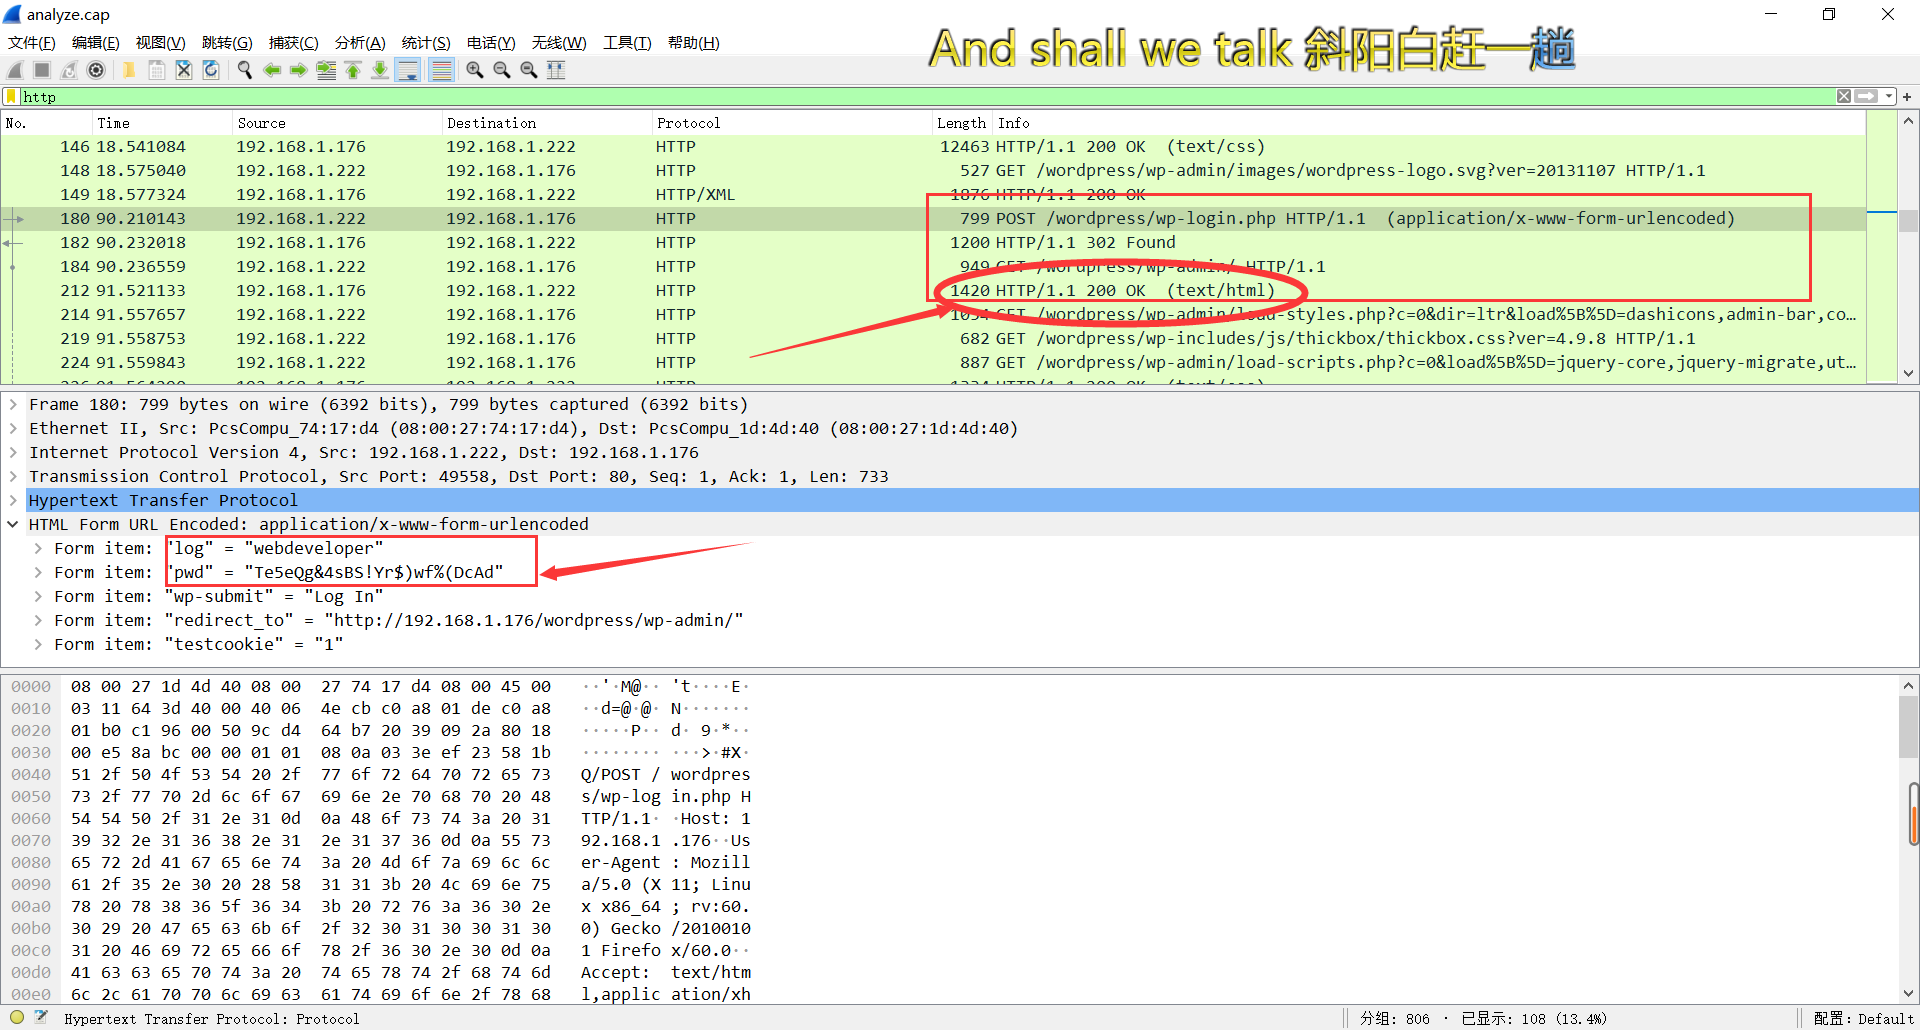The height and width of the screenshot is (1030, 1920).
Task: Collapse HTML Form URL Encoded section
Action: coord(13,524)
